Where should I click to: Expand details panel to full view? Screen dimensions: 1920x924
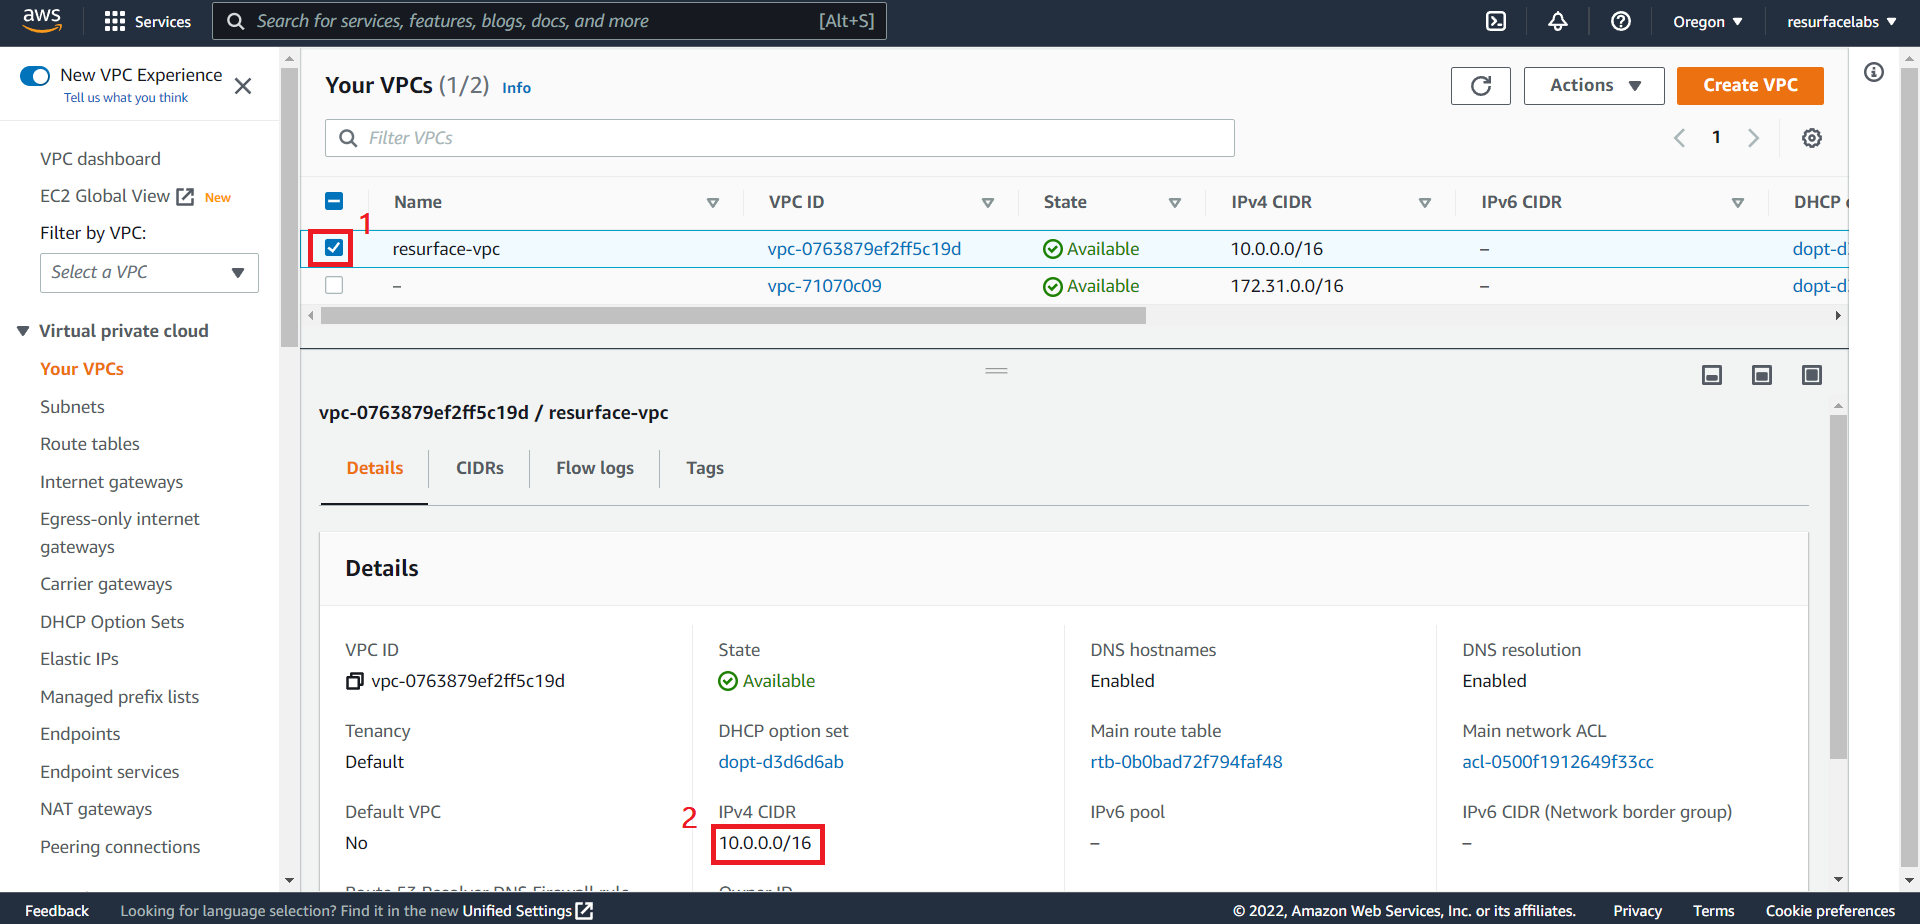pyautogui.click(x=1812, y=375)
